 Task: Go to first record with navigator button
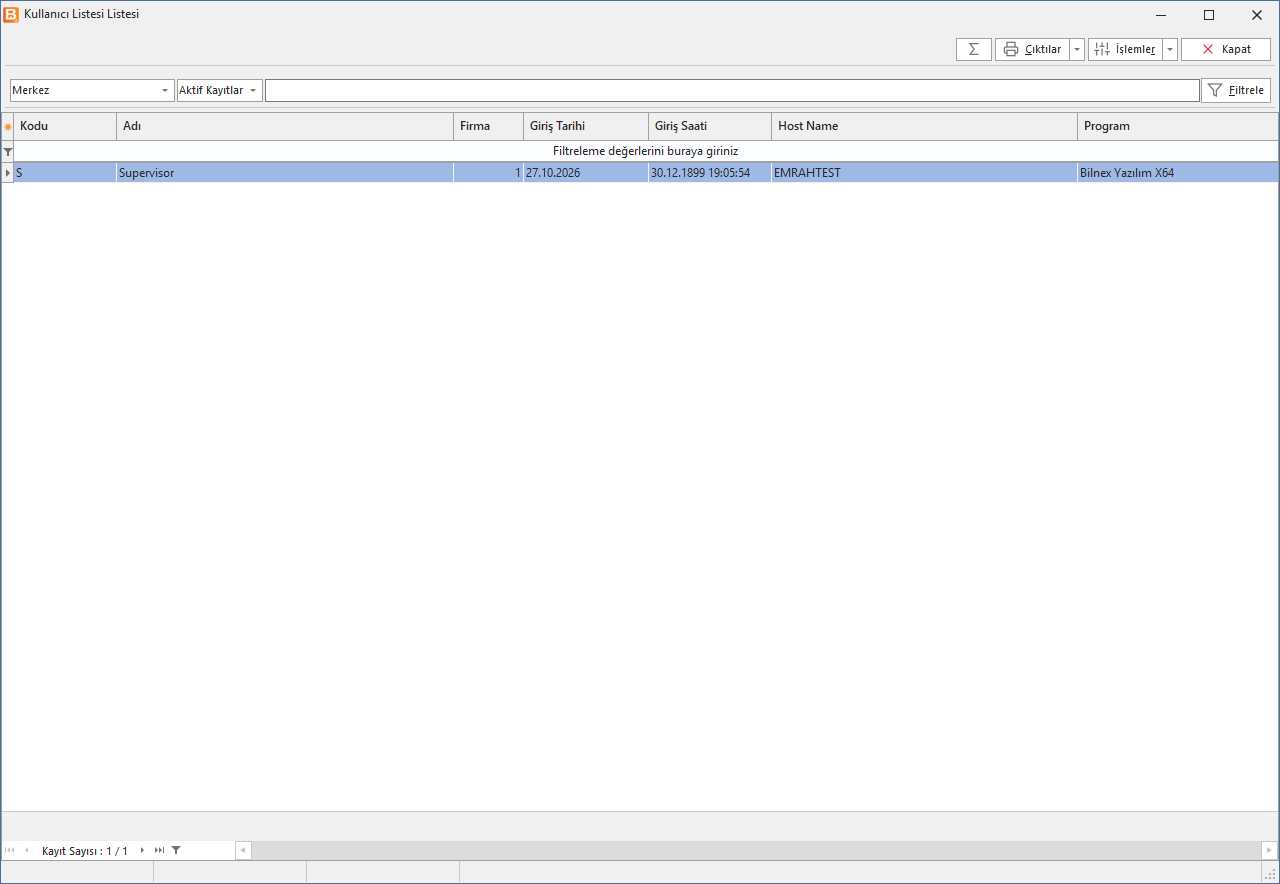click(10, 850)
